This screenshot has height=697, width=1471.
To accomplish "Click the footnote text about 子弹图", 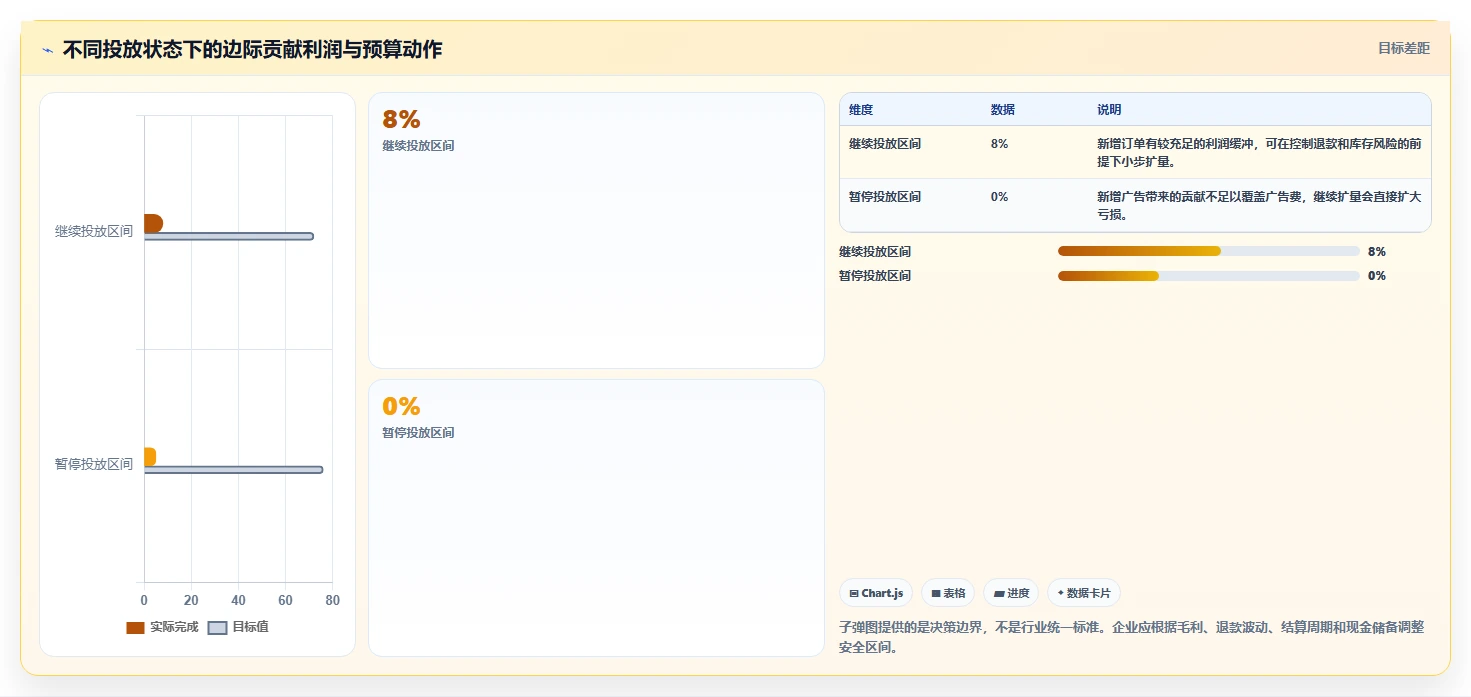I will pyautogui.click(x=1132, y=637).
